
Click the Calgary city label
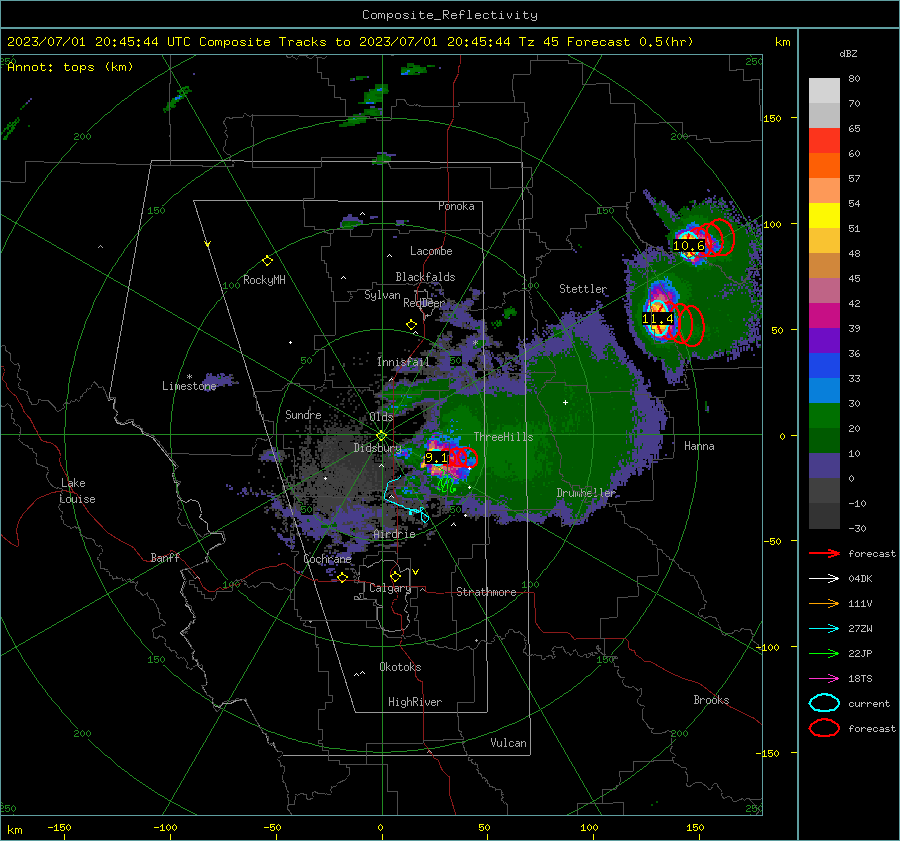click(x=390, y=588)
